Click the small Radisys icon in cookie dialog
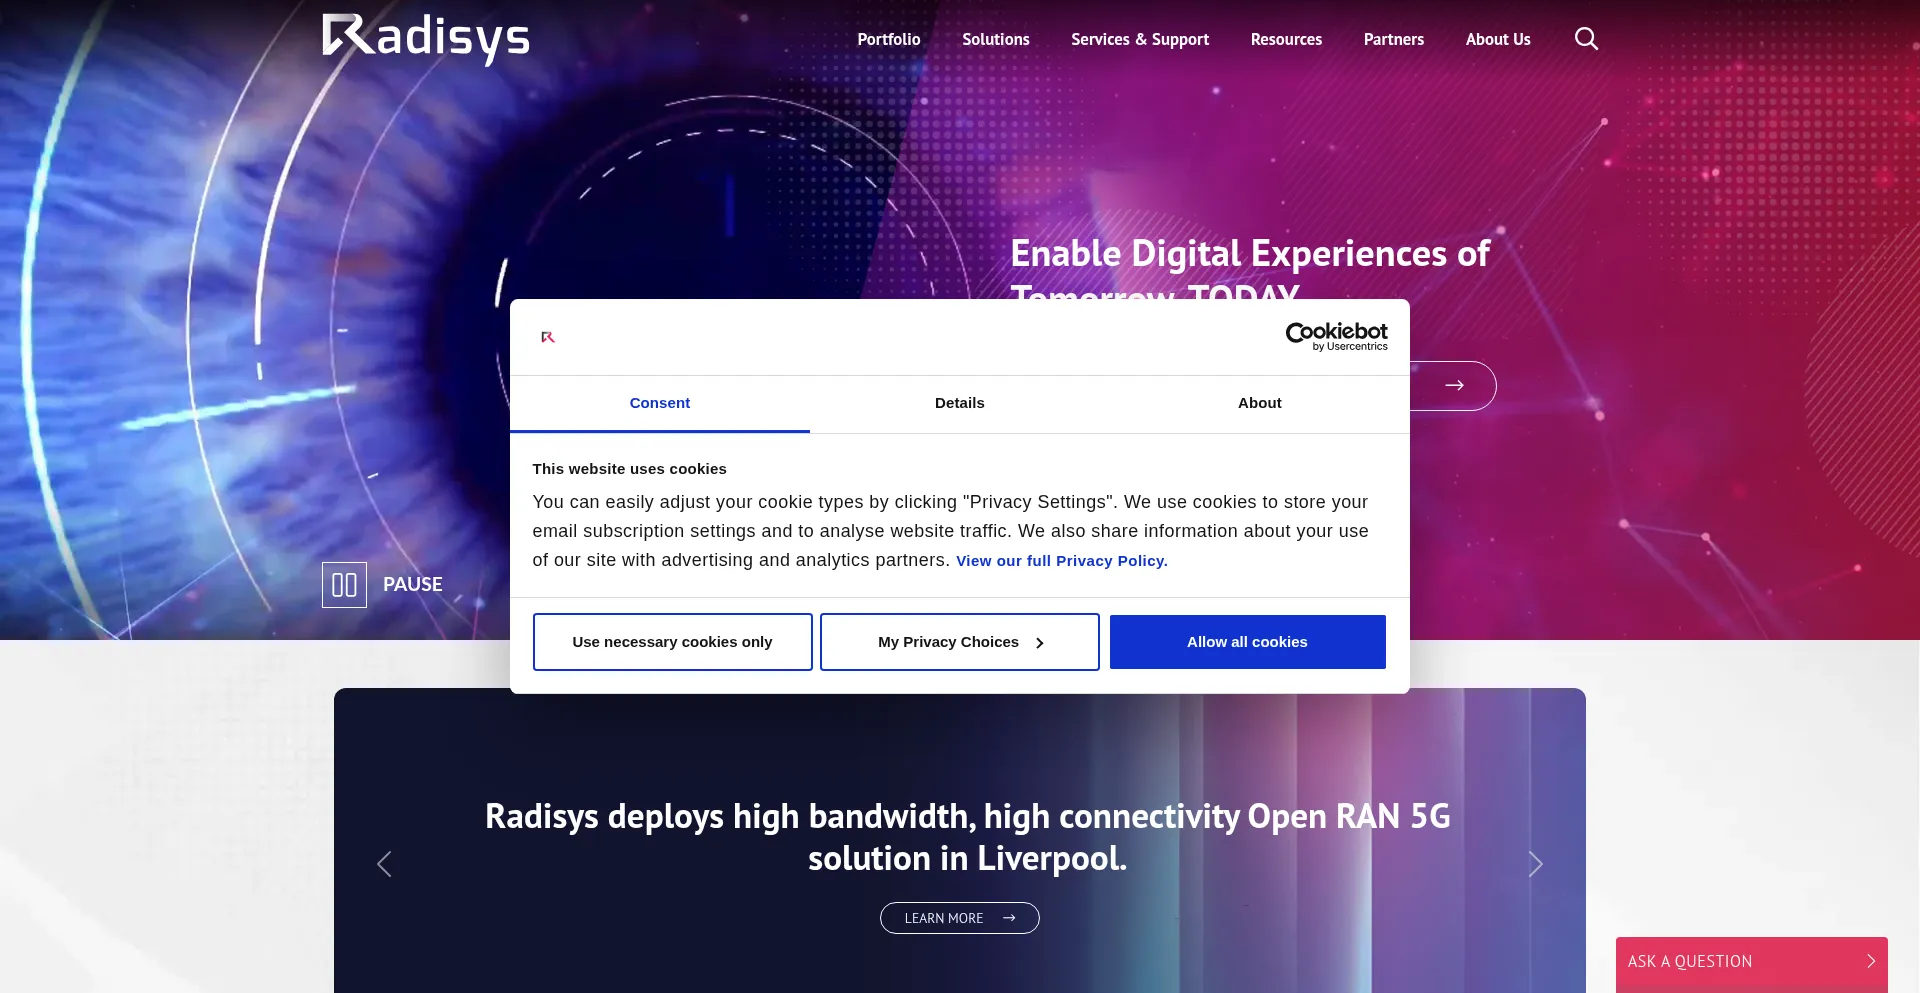This screenshot has width=1920, height=993. (x=548, y=337)
